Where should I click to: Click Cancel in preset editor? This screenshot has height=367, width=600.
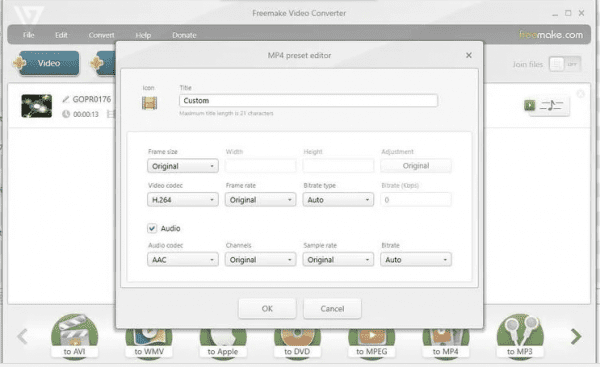coord(332,309)
